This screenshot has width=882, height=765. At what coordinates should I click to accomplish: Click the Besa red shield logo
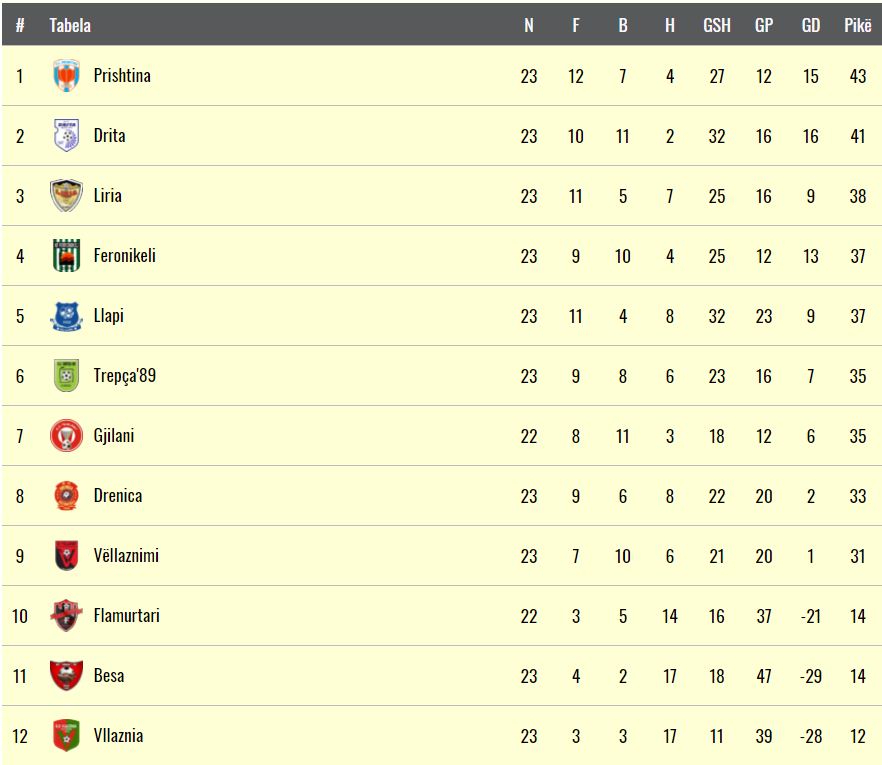[66, 676]
